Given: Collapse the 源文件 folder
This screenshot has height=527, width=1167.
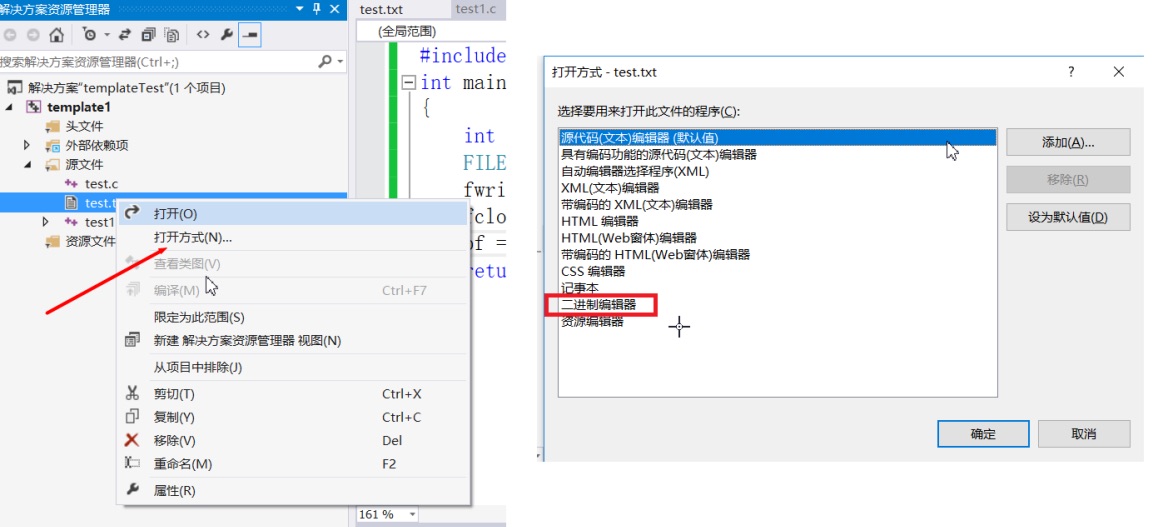Looking at the screenshot, I should 28,165.
